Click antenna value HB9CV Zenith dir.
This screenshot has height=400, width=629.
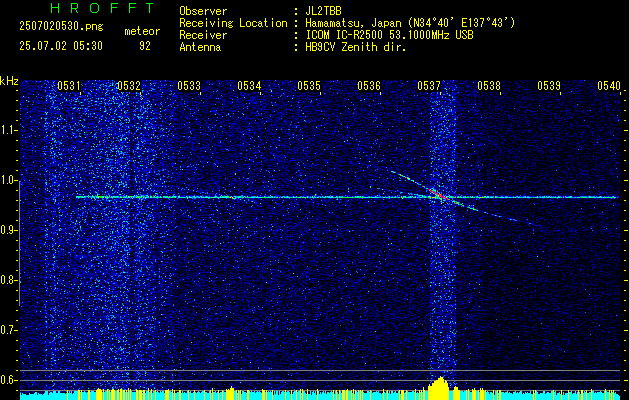pyautogui.click(x=356, y=47)
